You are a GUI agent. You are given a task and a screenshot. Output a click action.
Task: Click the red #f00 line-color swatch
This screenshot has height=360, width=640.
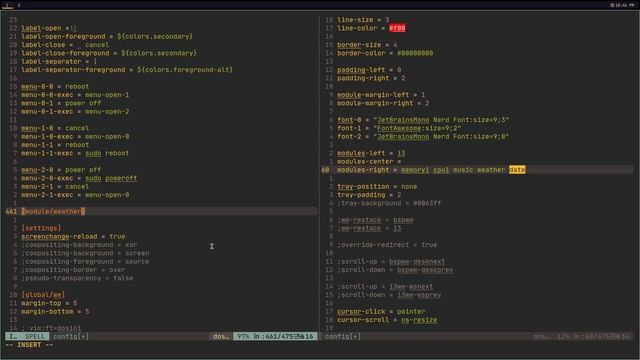[397, 28]
